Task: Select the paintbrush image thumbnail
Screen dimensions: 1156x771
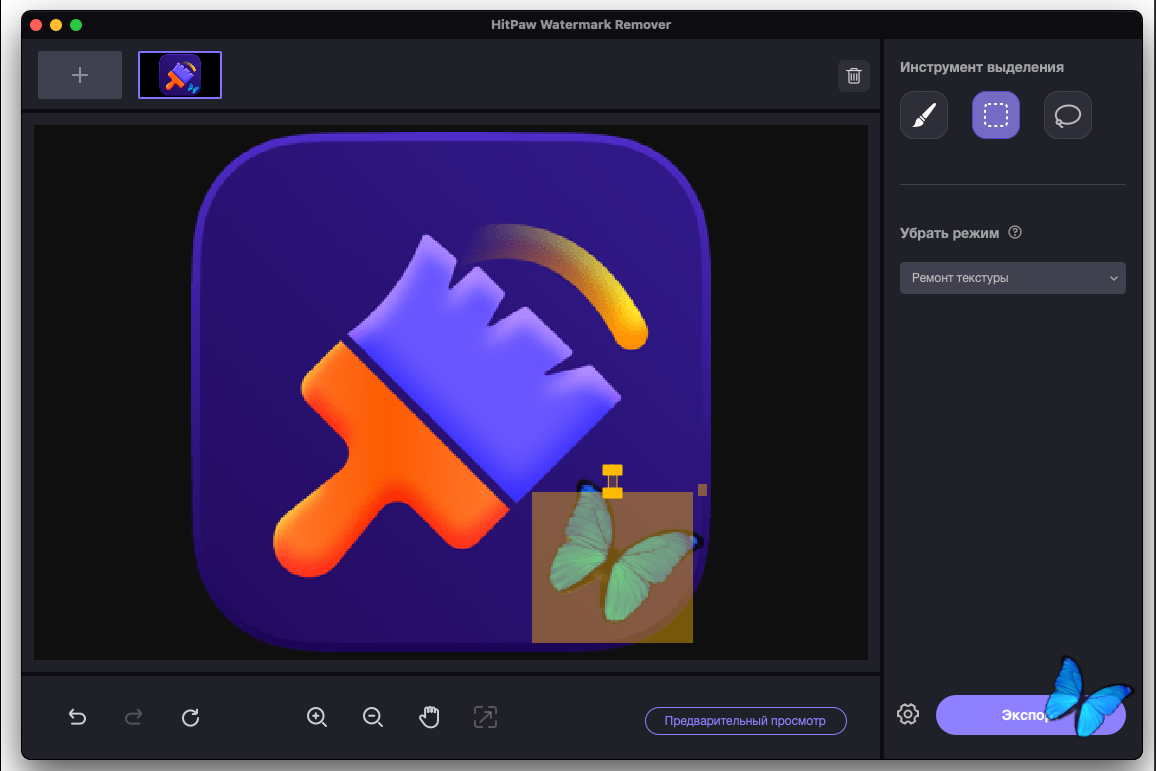Action: point(180,75)
